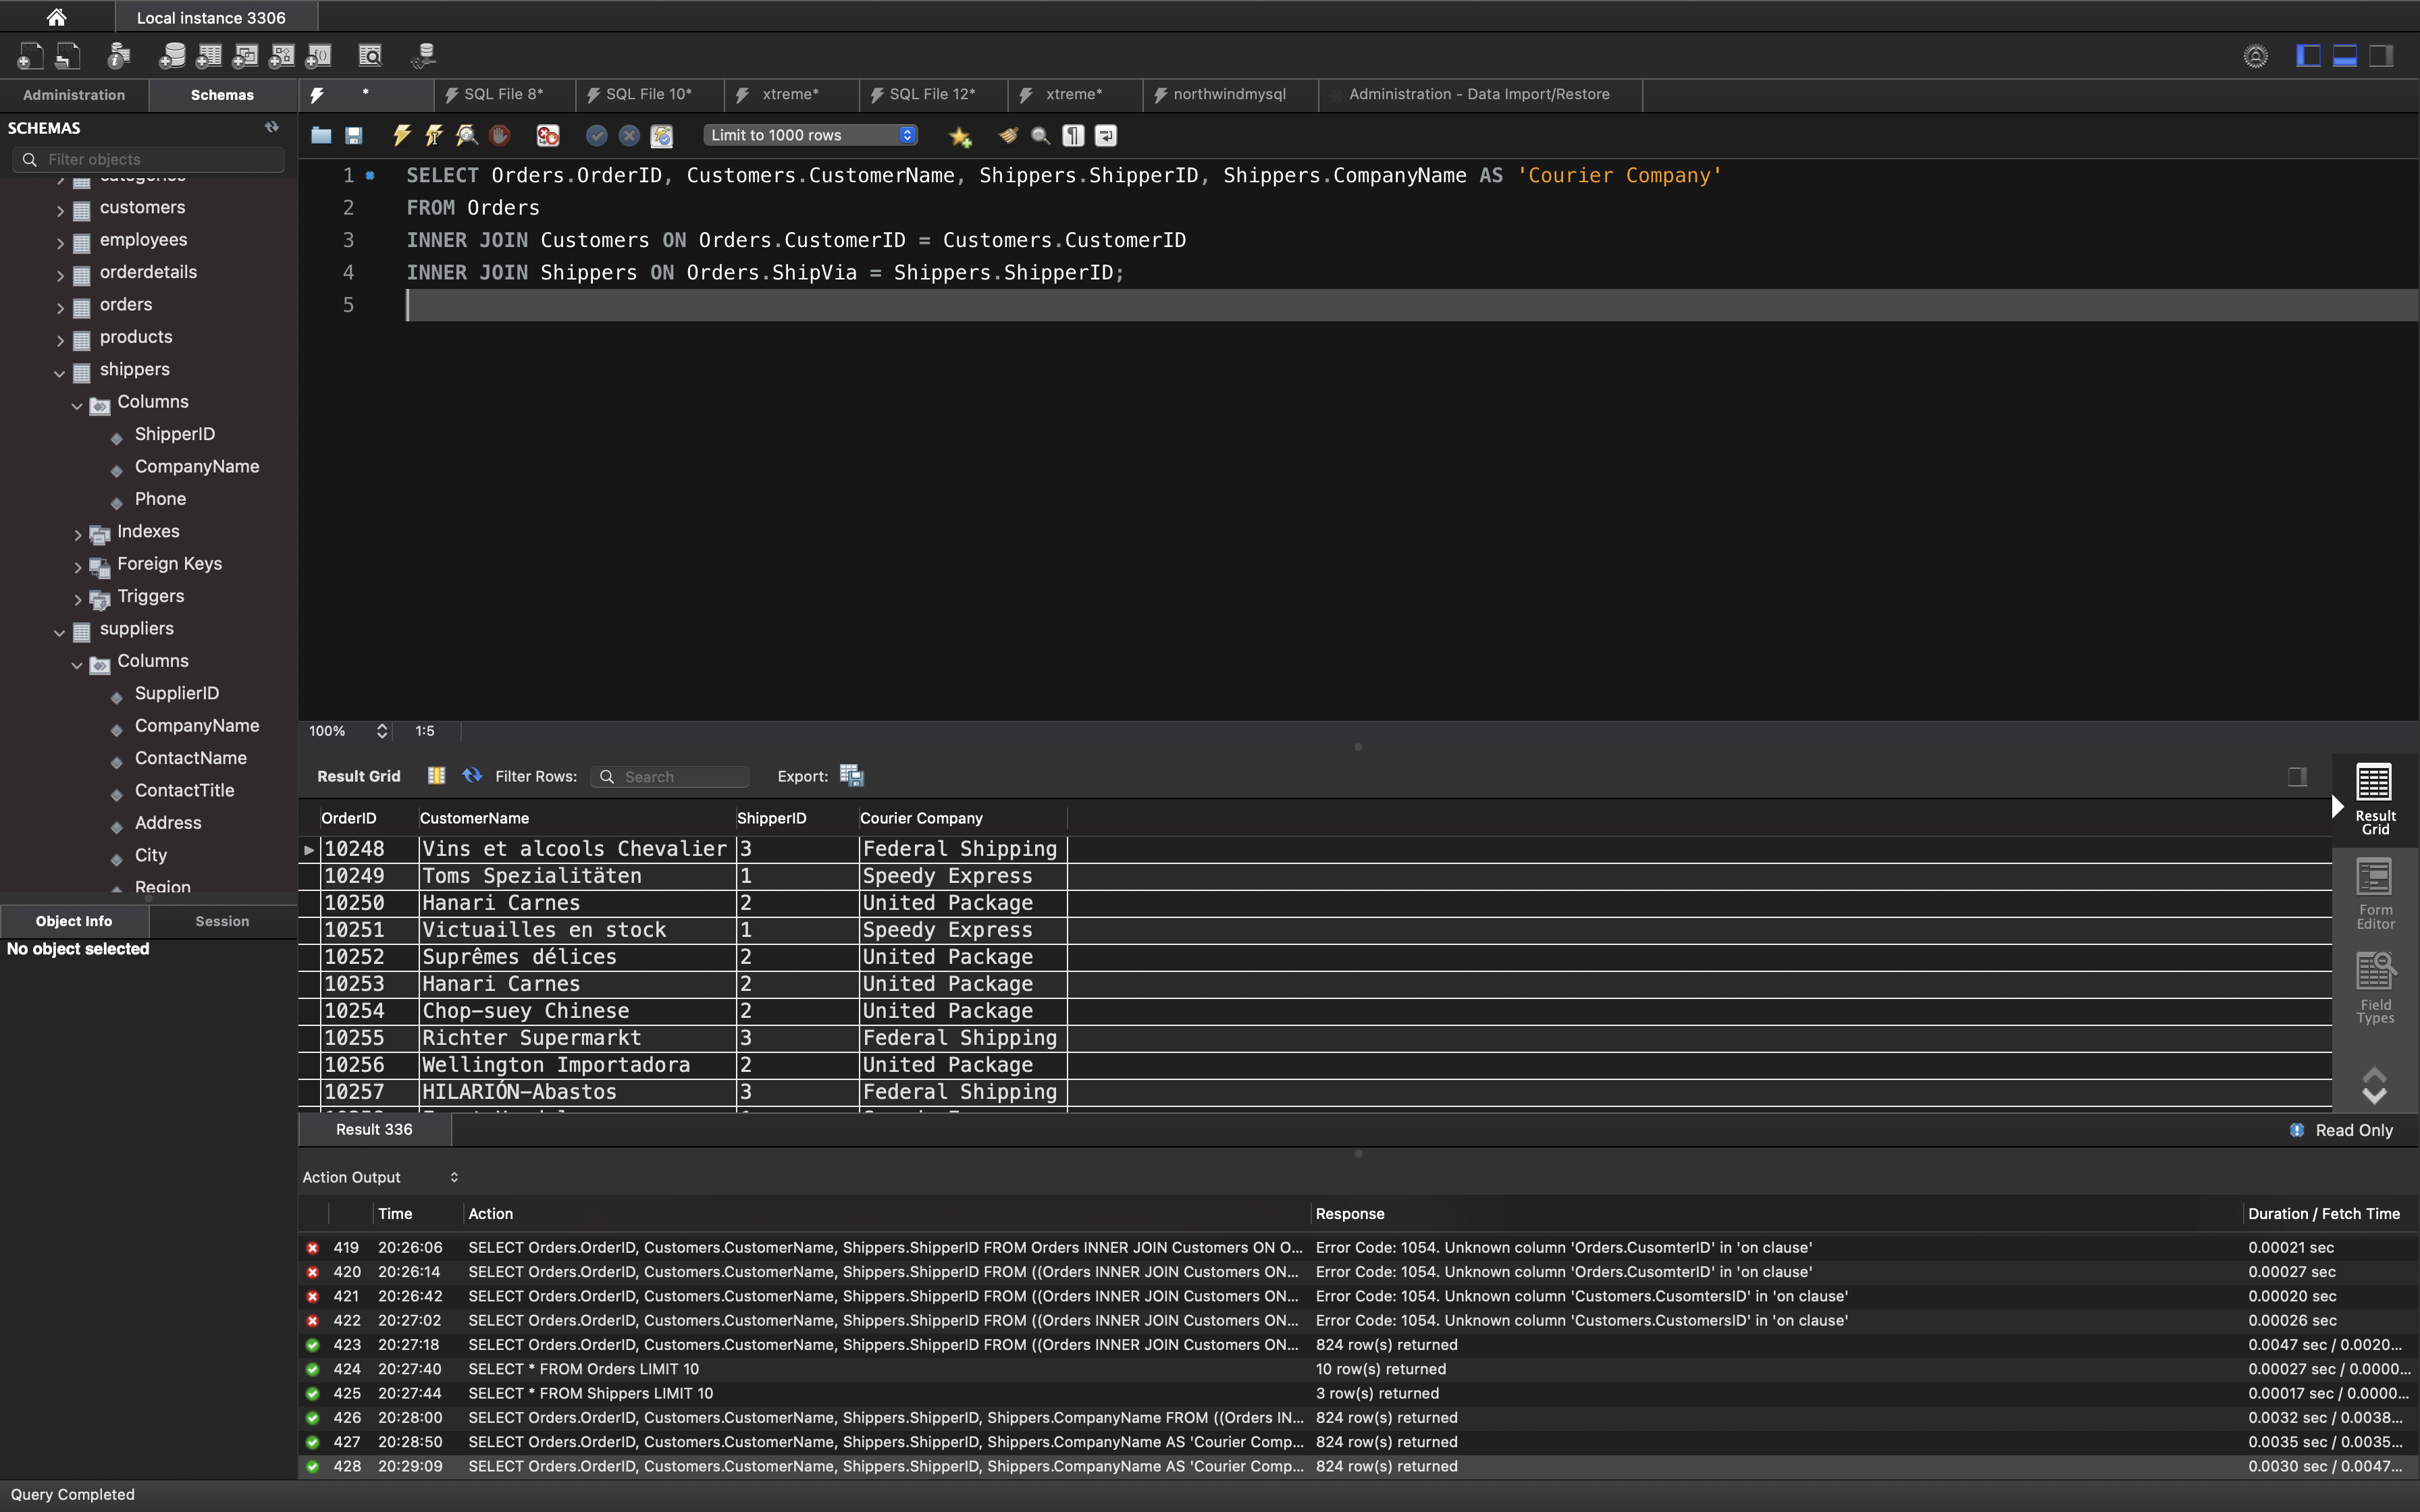The image size is (2420, 1512).
Task: Expand the Foreign Keys node
Action: (x=78, y=566)
